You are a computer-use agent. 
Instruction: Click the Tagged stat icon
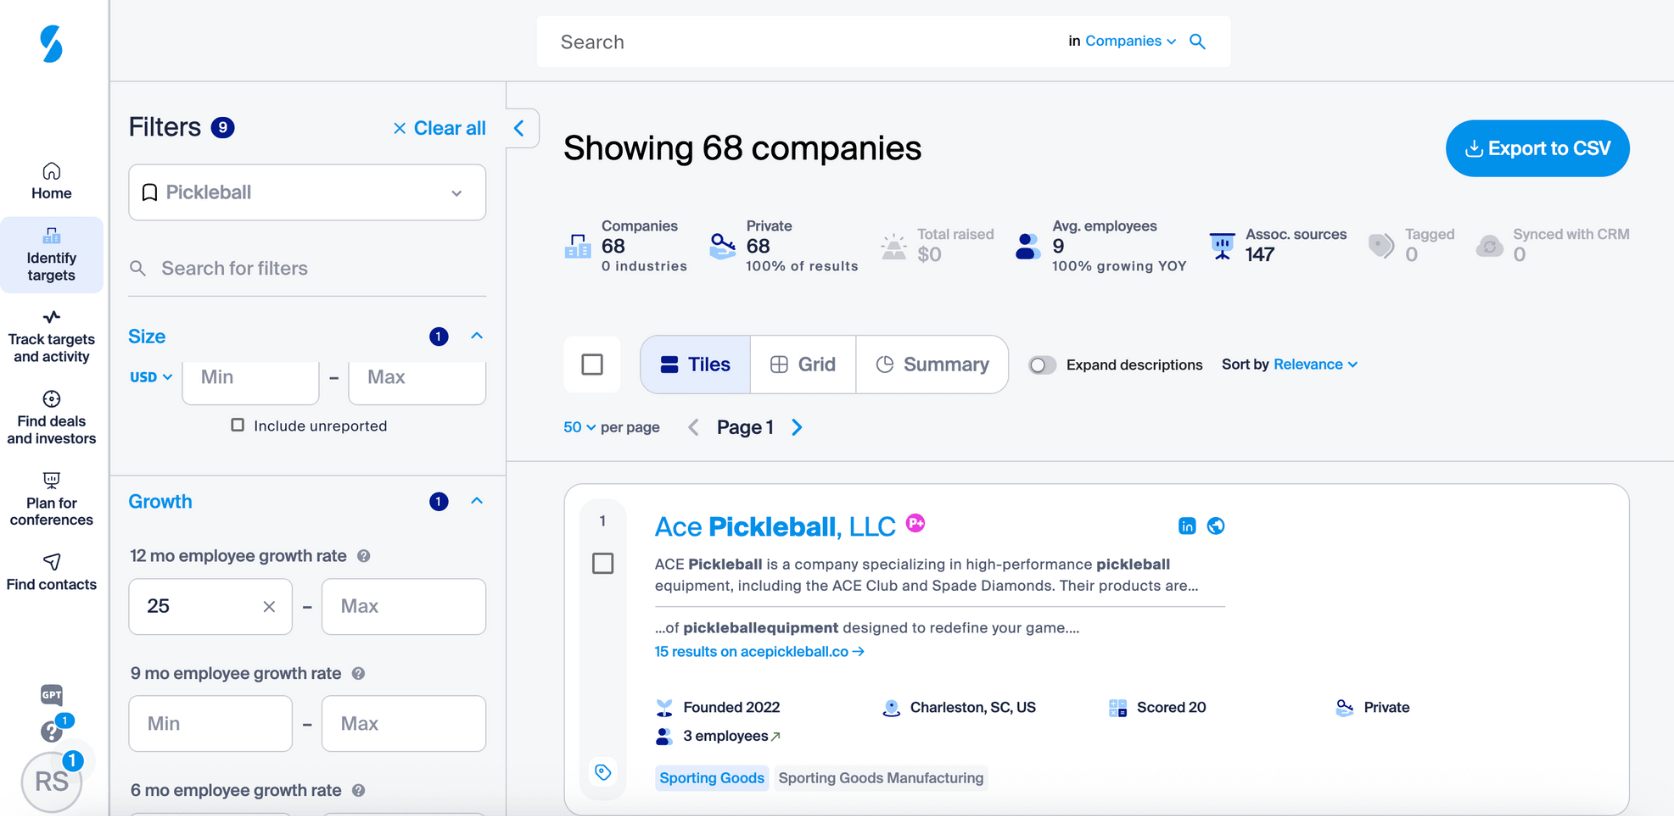pos(1381,246)
